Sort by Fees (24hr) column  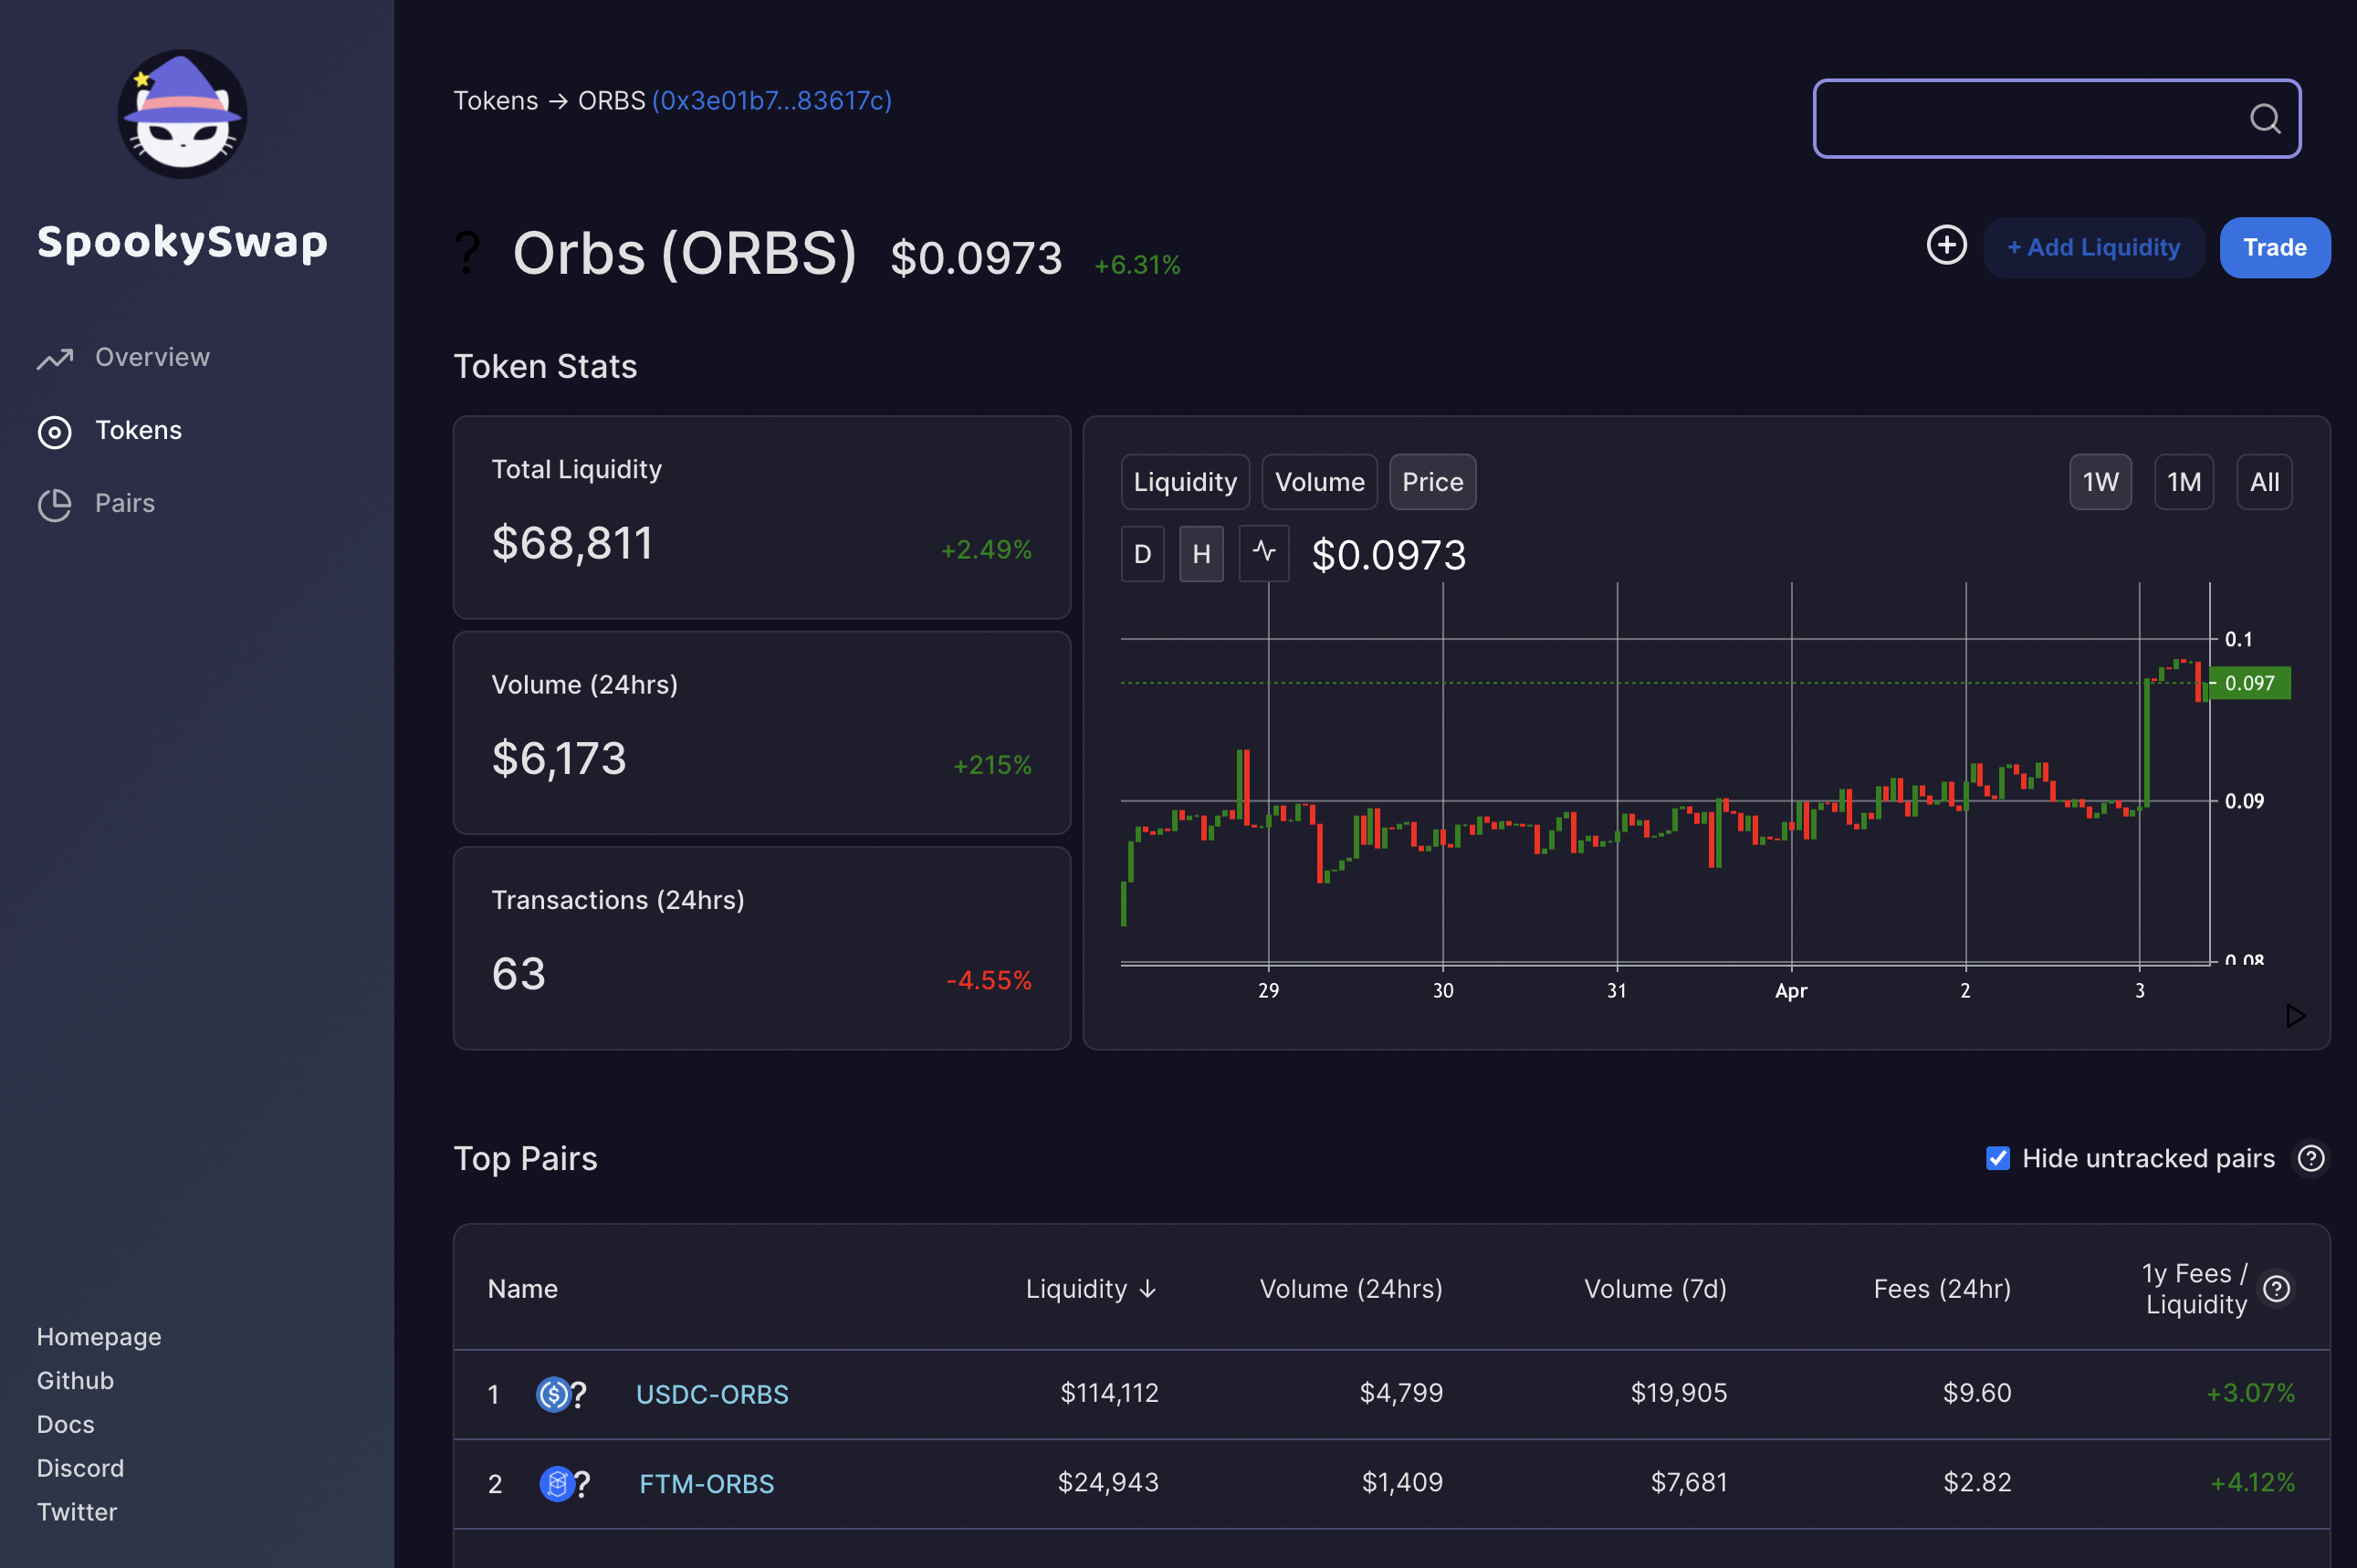pyautogui.click(x=1942, y=1289)
